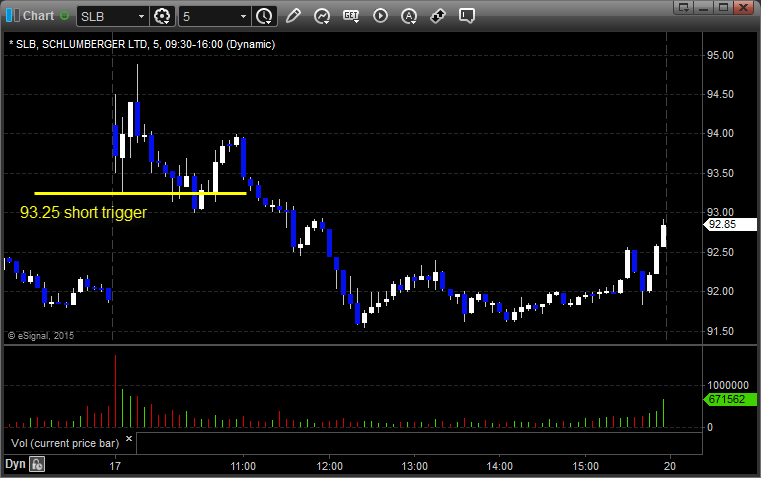Maximize the chart window
Viewport: 761px width, 478px height.
(723, 7)
